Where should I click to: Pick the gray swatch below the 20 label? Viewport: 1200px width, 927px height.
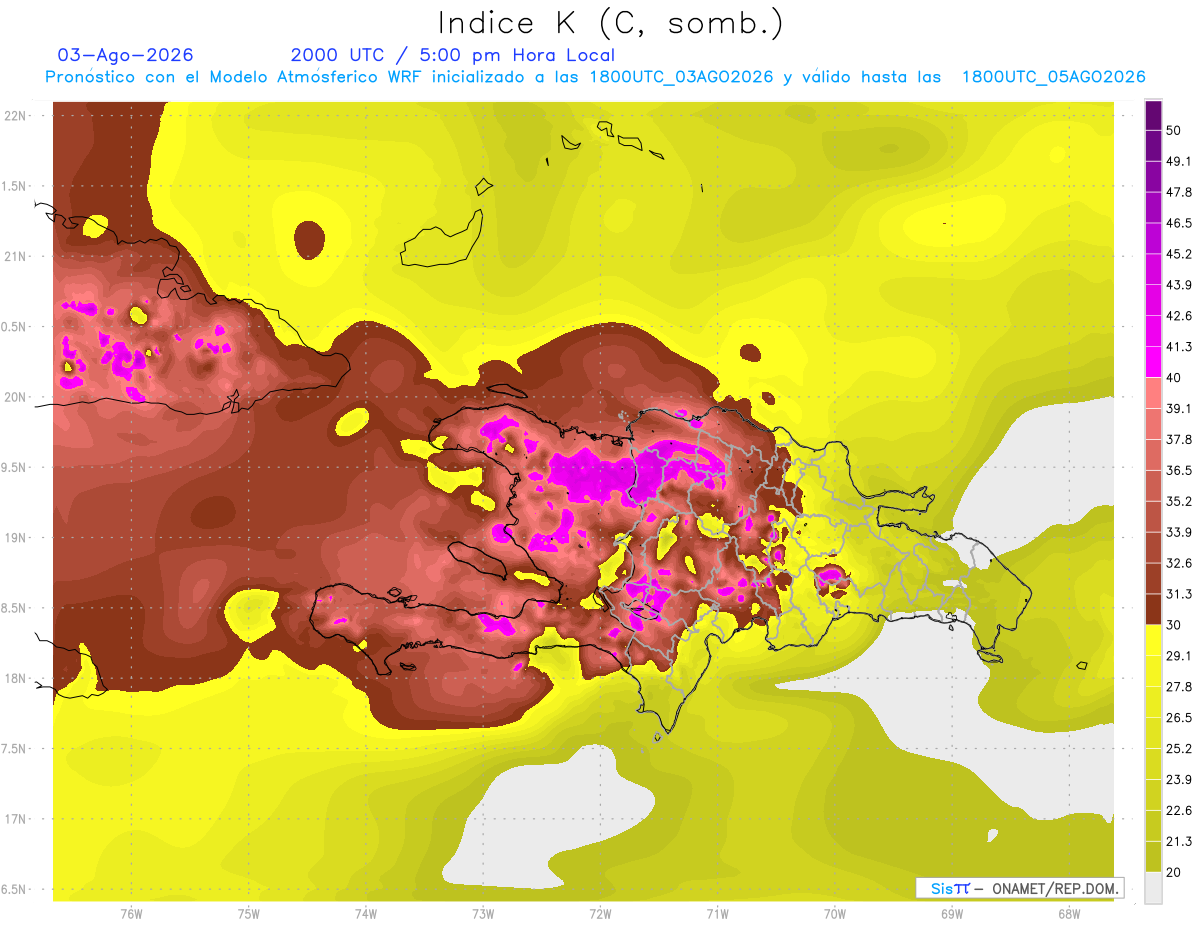coord(1154,887)
